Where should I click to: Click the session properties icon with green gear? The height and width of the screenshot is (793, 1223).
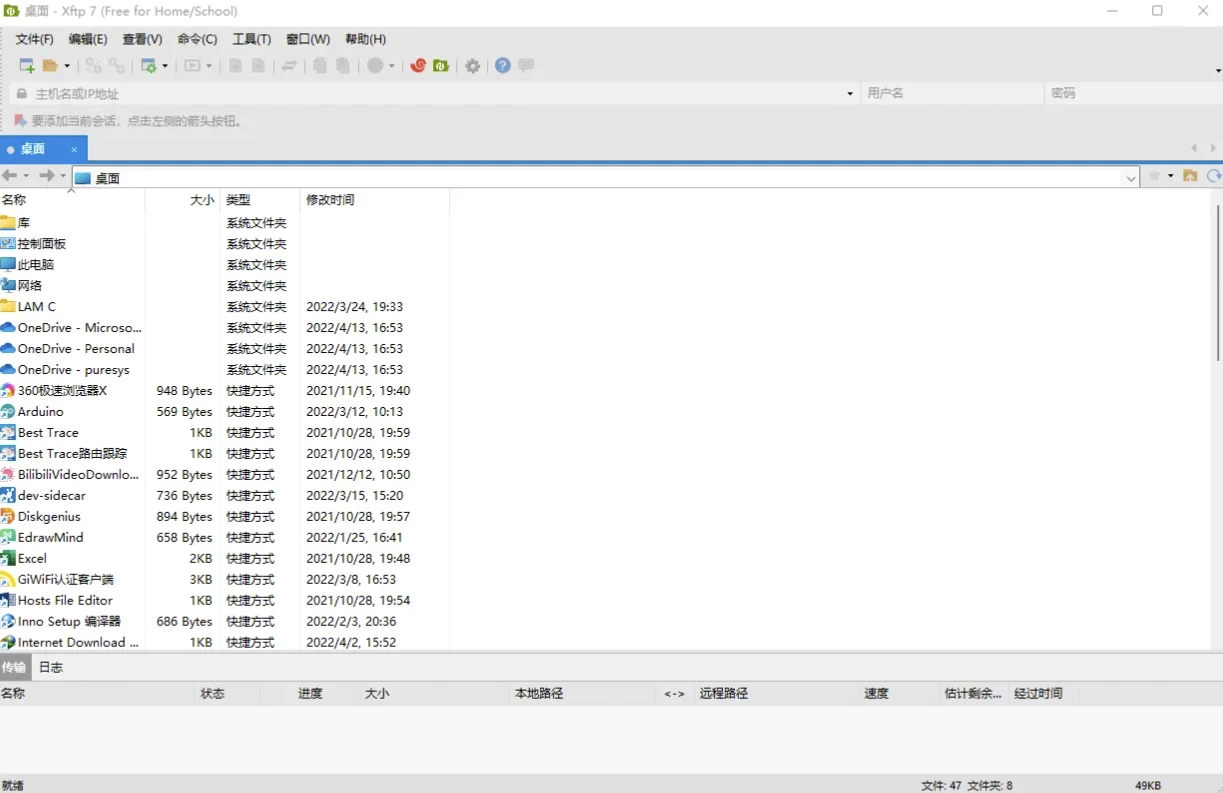click(x=149, y=66)
